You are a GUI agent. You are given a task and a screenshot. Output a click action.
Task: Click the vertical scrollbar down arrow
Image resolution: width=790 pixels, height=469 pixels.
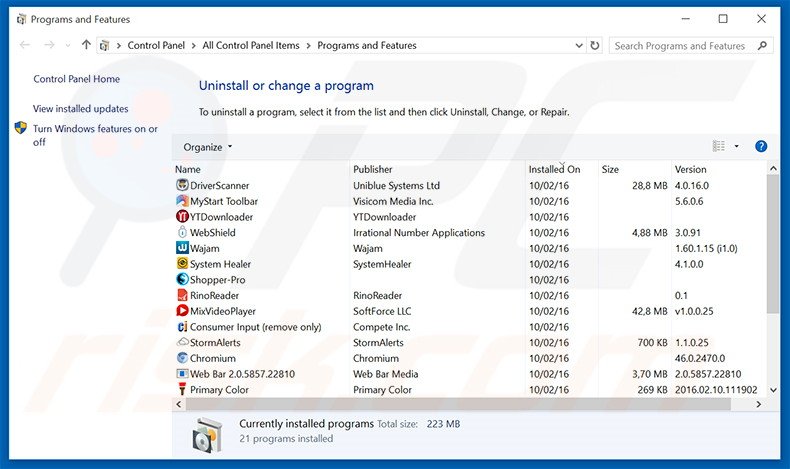tap(773, 389)
